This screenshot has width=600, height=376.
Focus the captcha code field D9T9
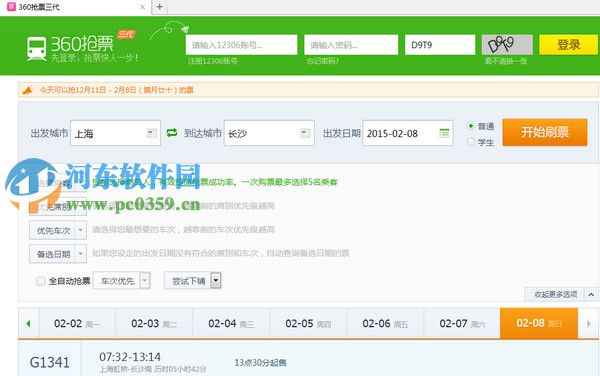[x=440, y=45]
